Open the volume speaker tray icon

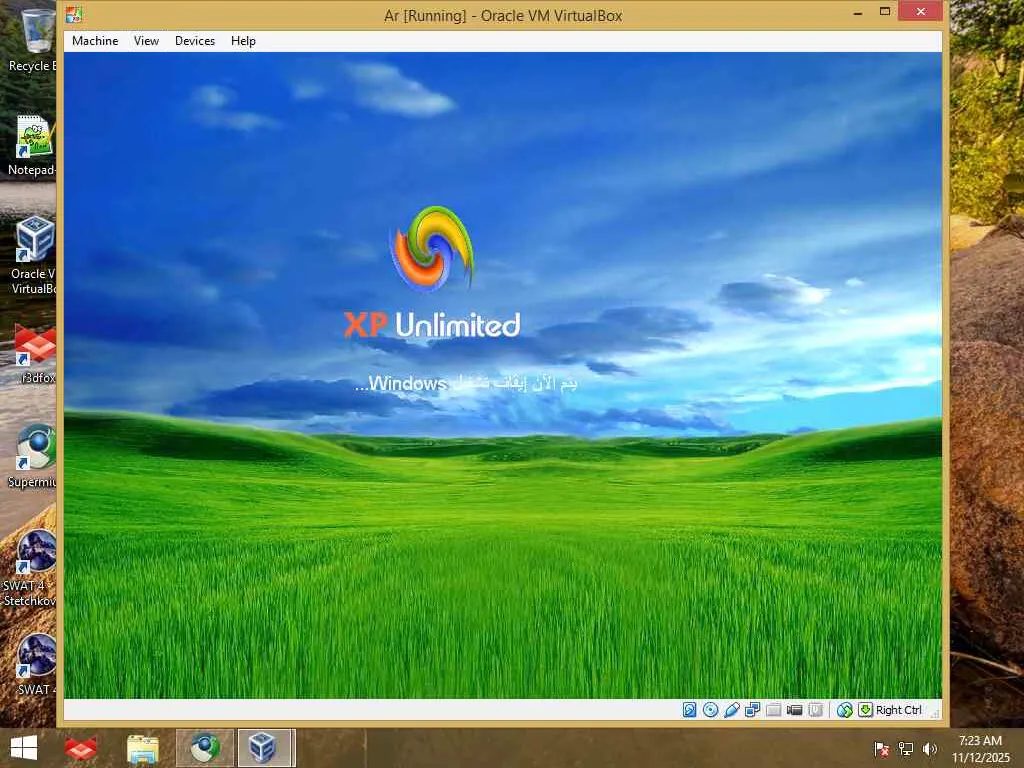[930, 749]
